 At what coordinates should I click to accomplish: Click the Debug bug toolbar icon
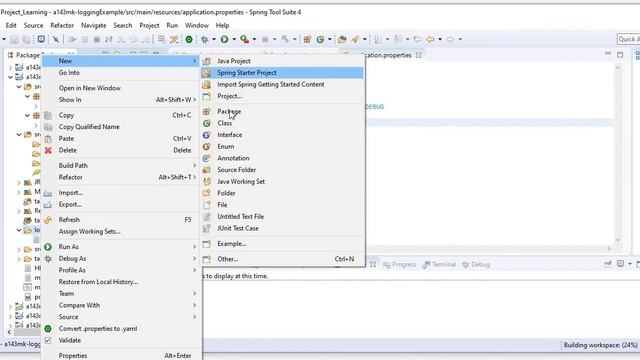(x=204, y=39)
